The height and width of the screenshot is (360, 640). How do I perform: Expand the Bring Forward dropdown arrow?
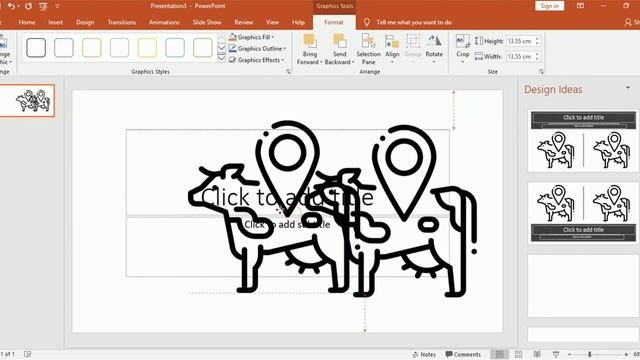pyautogui.click(x=321, y=62)
